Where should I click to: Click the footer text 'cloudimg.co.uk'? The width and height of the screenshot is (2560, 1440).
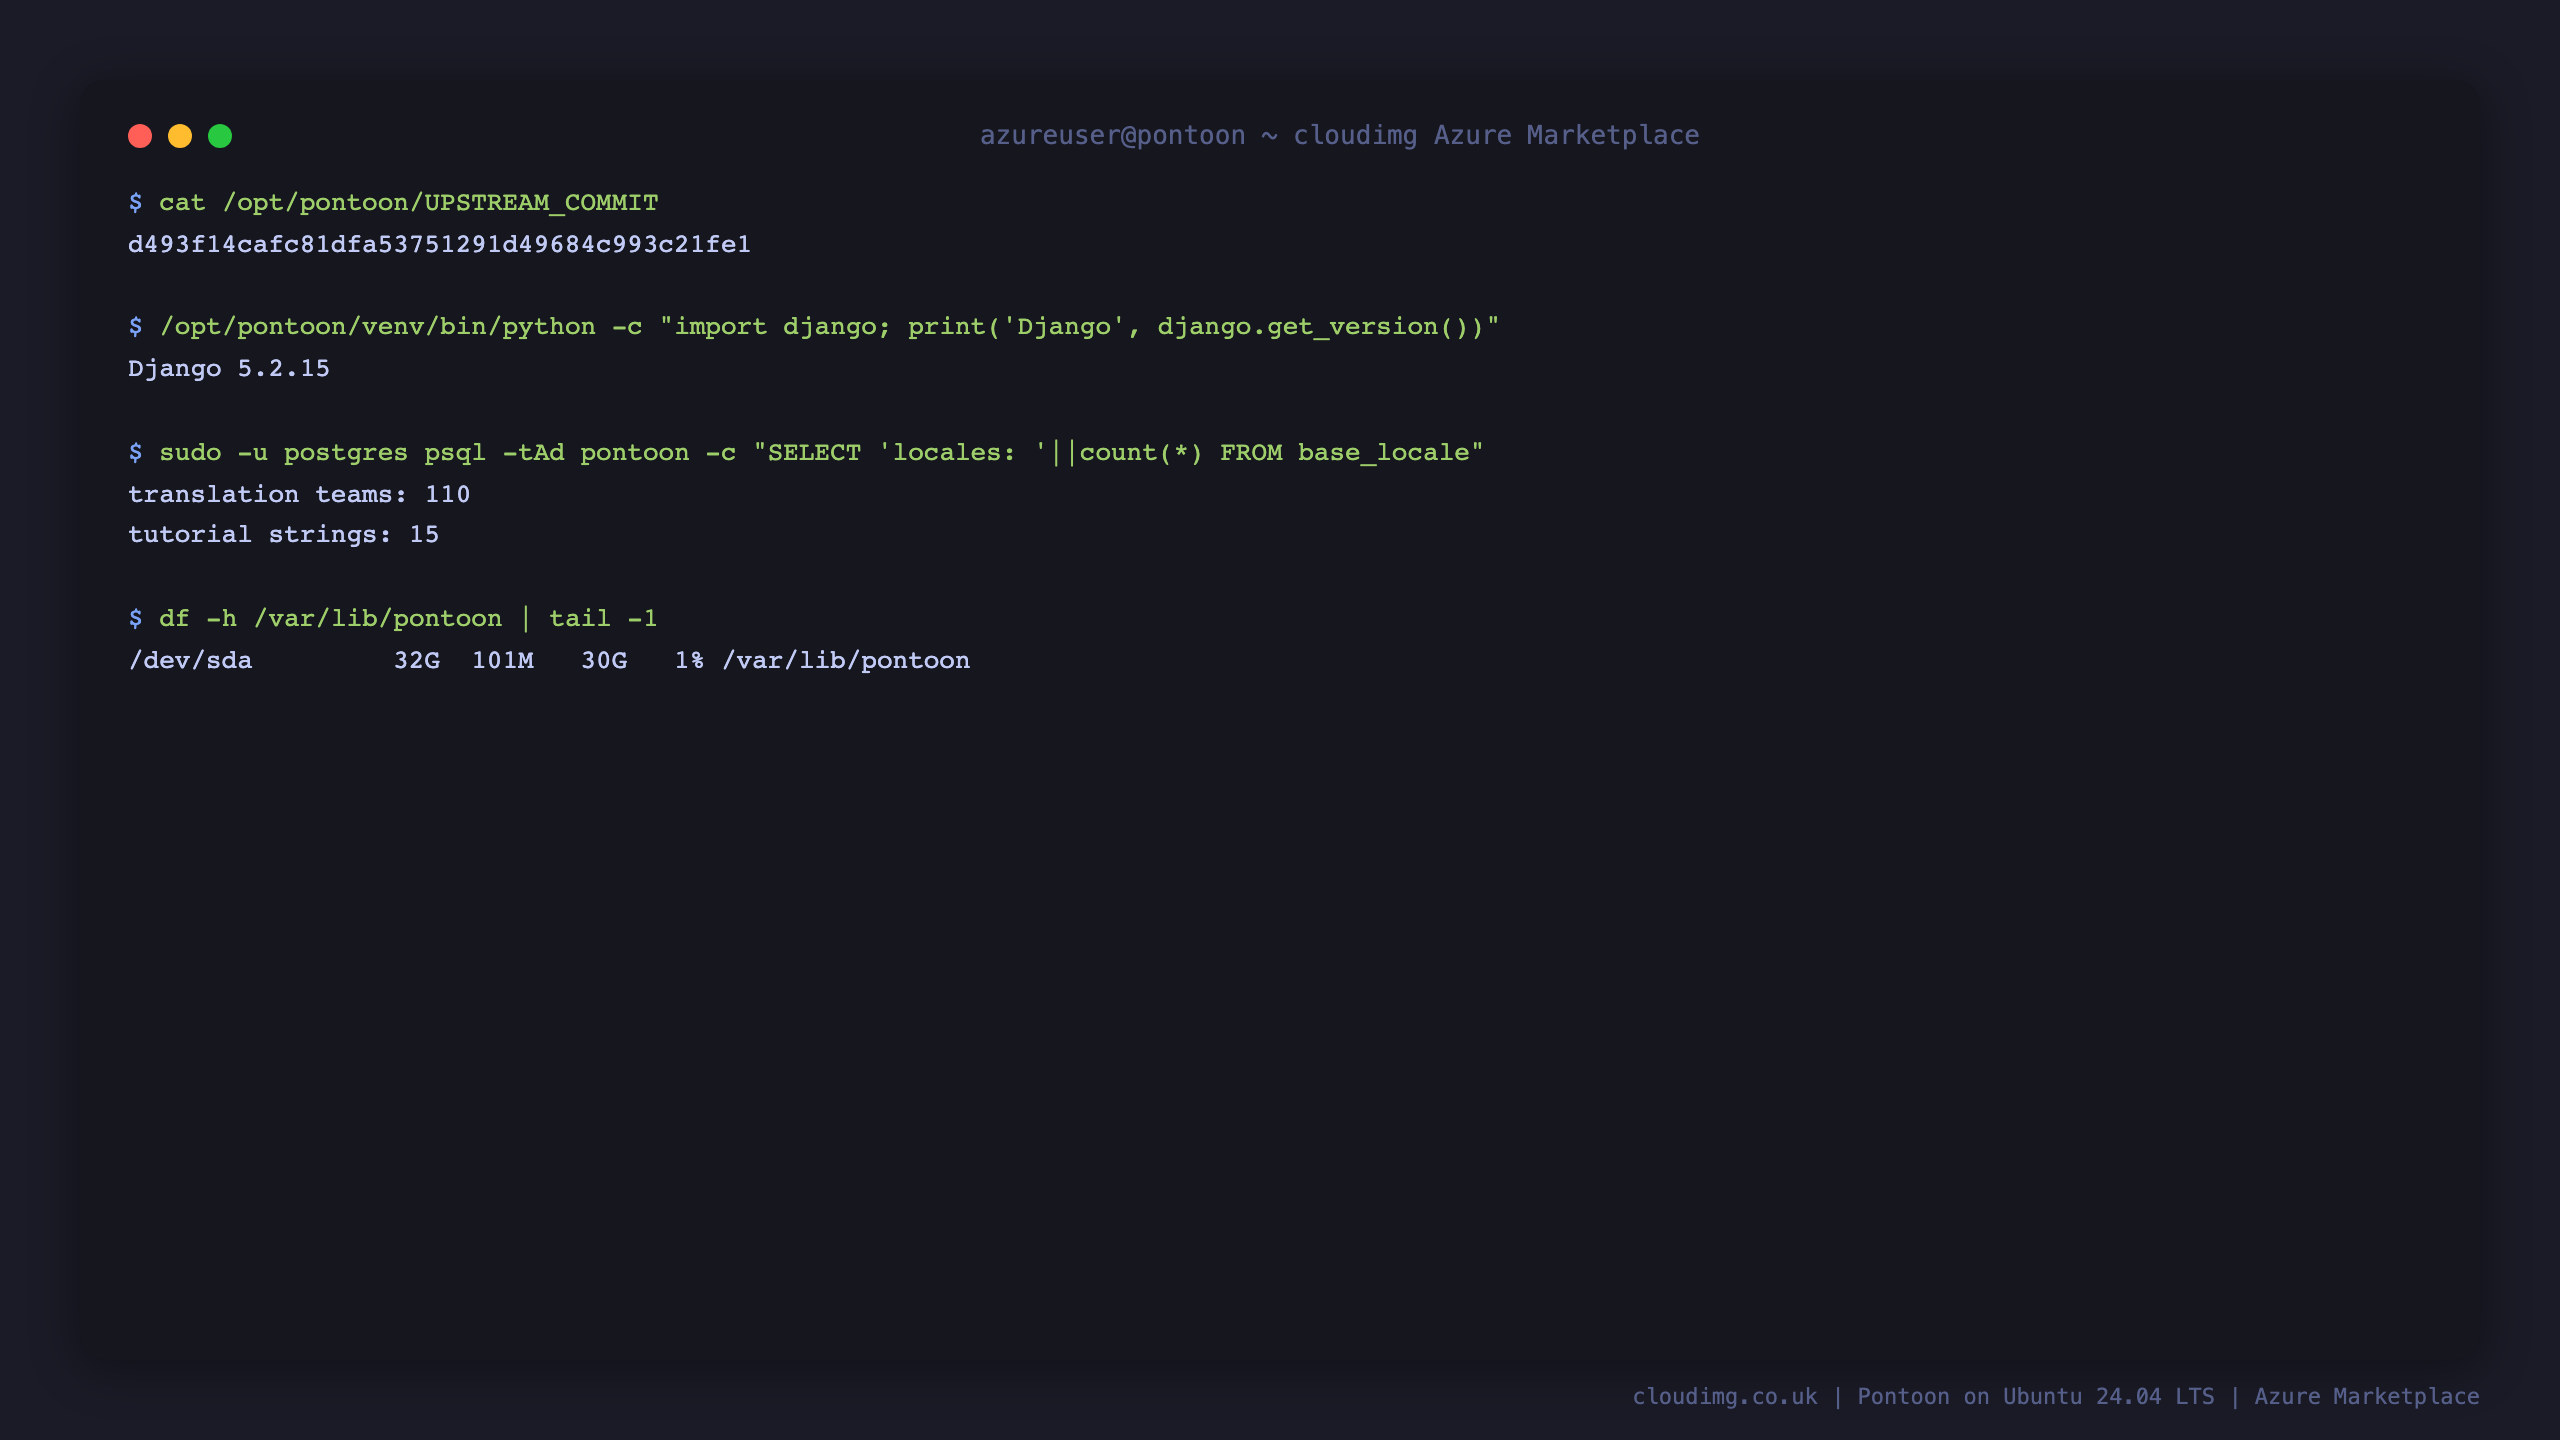coord(1725,1397)
